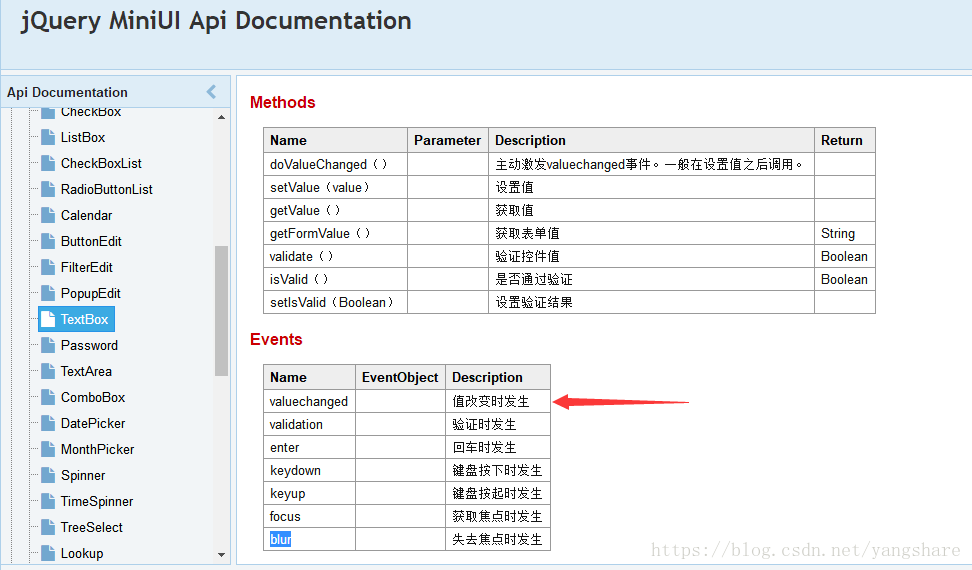
Task: Open the FilterEdit documentation
Action: tap(87, 268)
